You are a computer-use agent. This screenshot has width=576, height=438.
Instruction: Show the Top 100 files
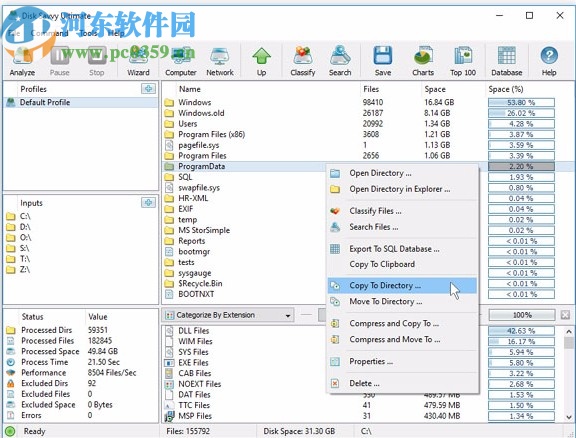pyautogui.click(x=463, y=61)
